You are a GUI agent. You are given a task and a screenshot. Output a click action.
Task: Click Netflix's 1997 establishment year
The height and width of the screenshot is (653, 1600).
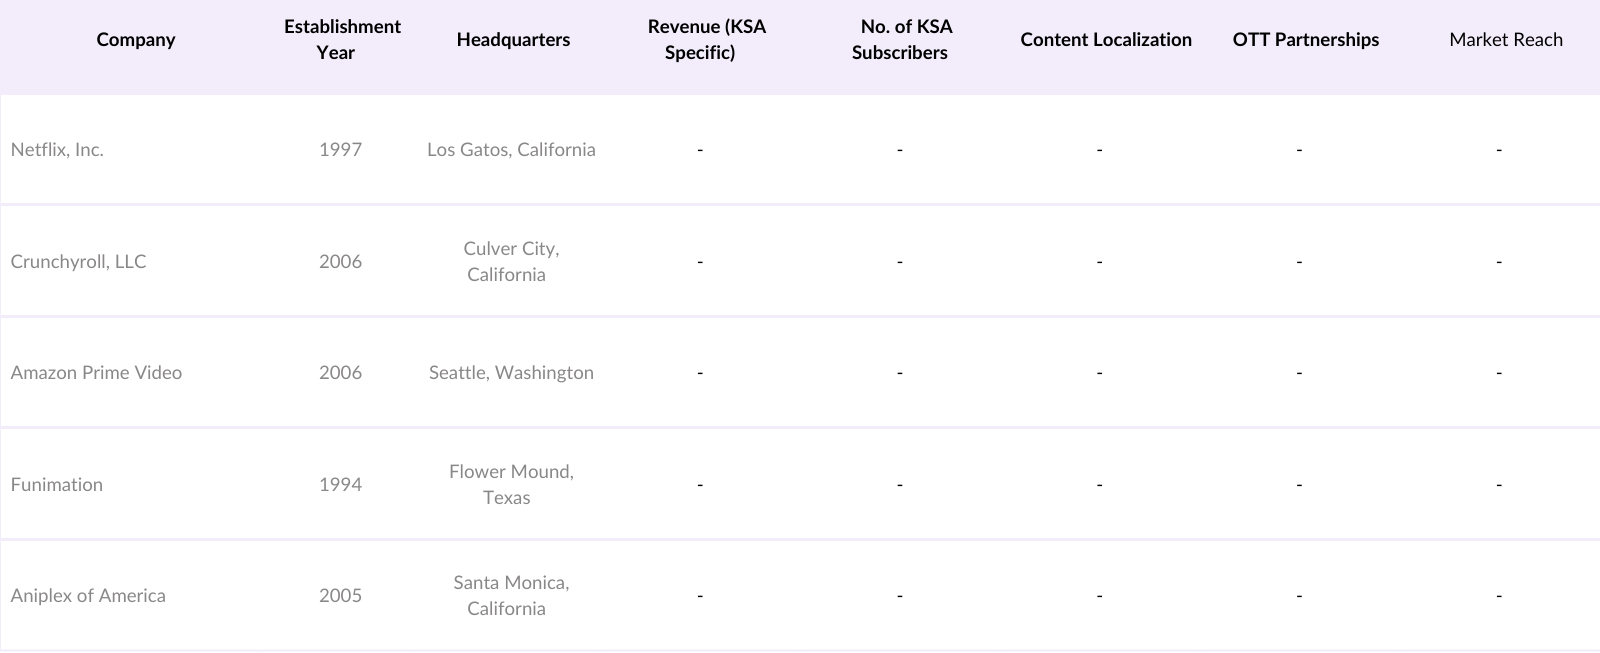340,150
